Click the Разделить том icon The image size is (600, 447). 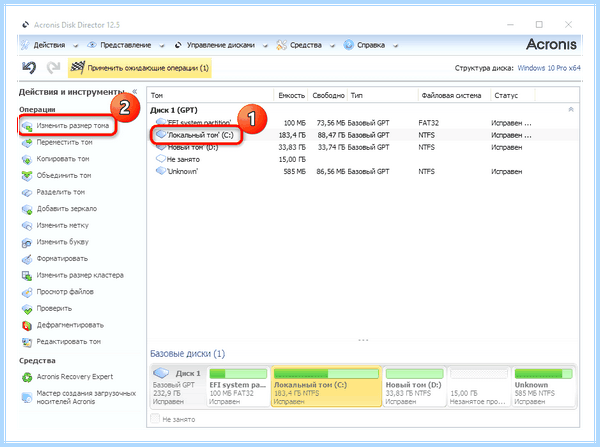click(27, 193)
